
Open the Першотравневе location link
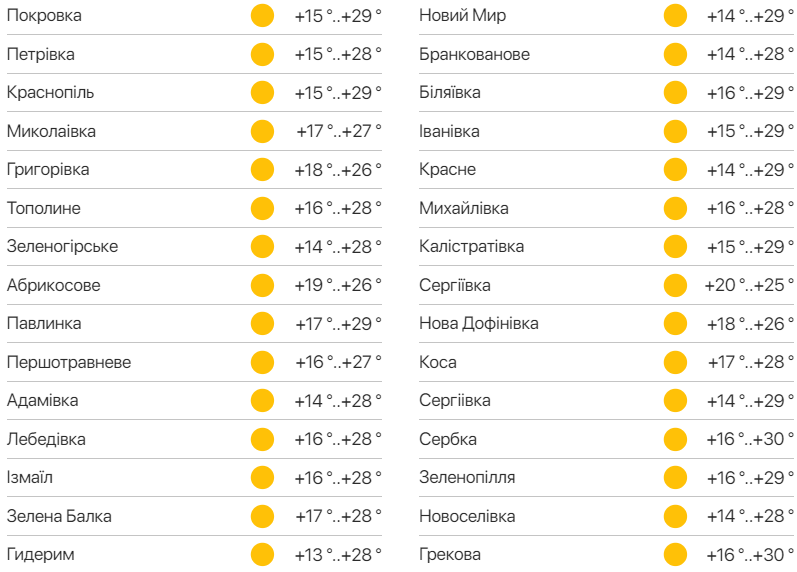click(x=69, y=362)
